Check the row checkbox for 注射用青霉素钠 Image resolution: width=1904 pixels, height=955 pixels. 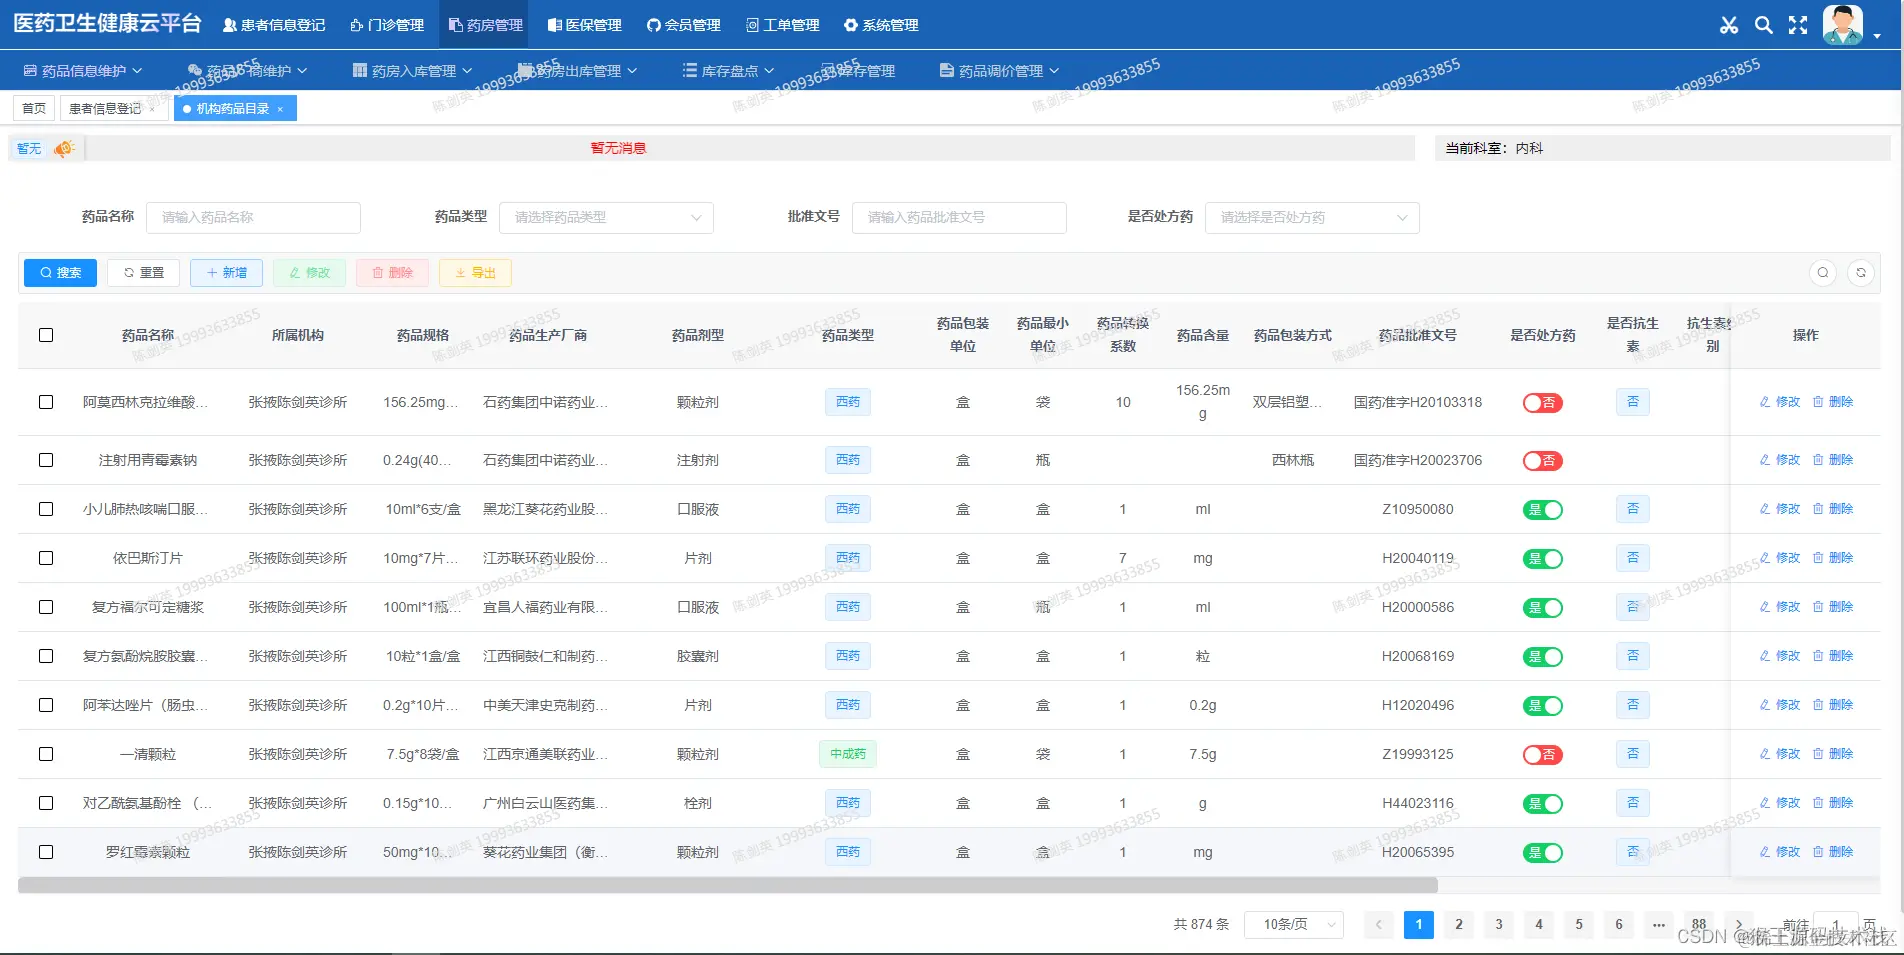(46, 460)
